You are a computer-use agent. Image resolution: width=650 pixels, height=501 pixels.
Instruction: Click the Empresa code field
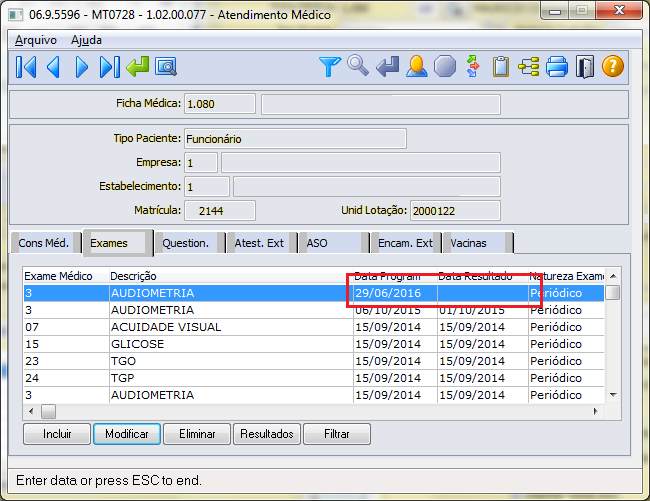pos(201,162)
